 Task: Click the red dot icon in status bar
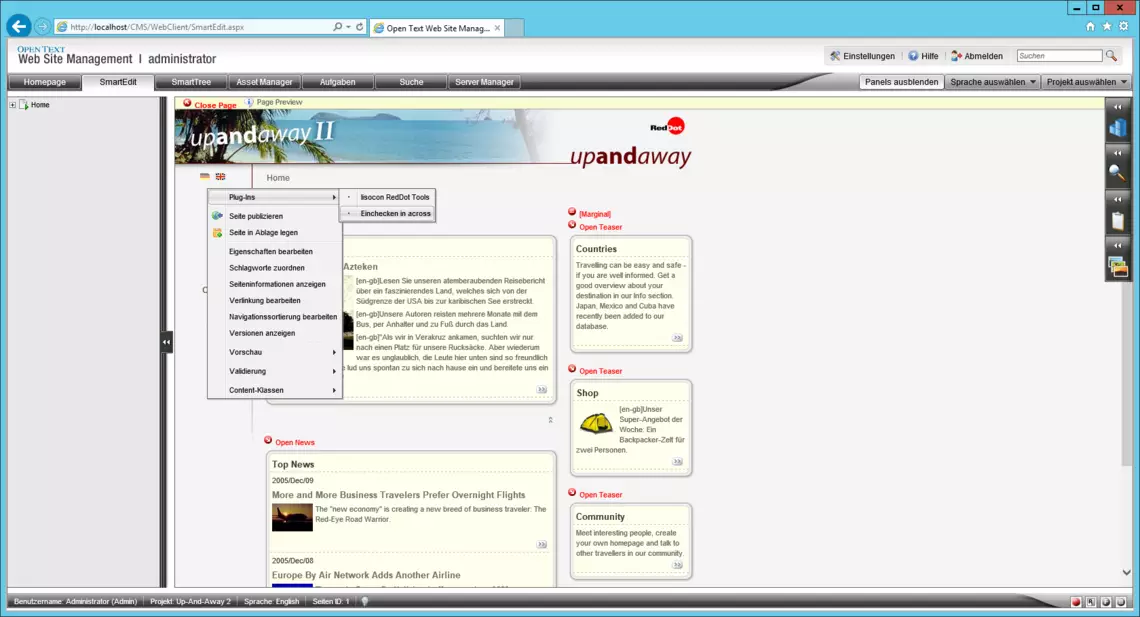pyautogui.click(x=1076, y=602)
